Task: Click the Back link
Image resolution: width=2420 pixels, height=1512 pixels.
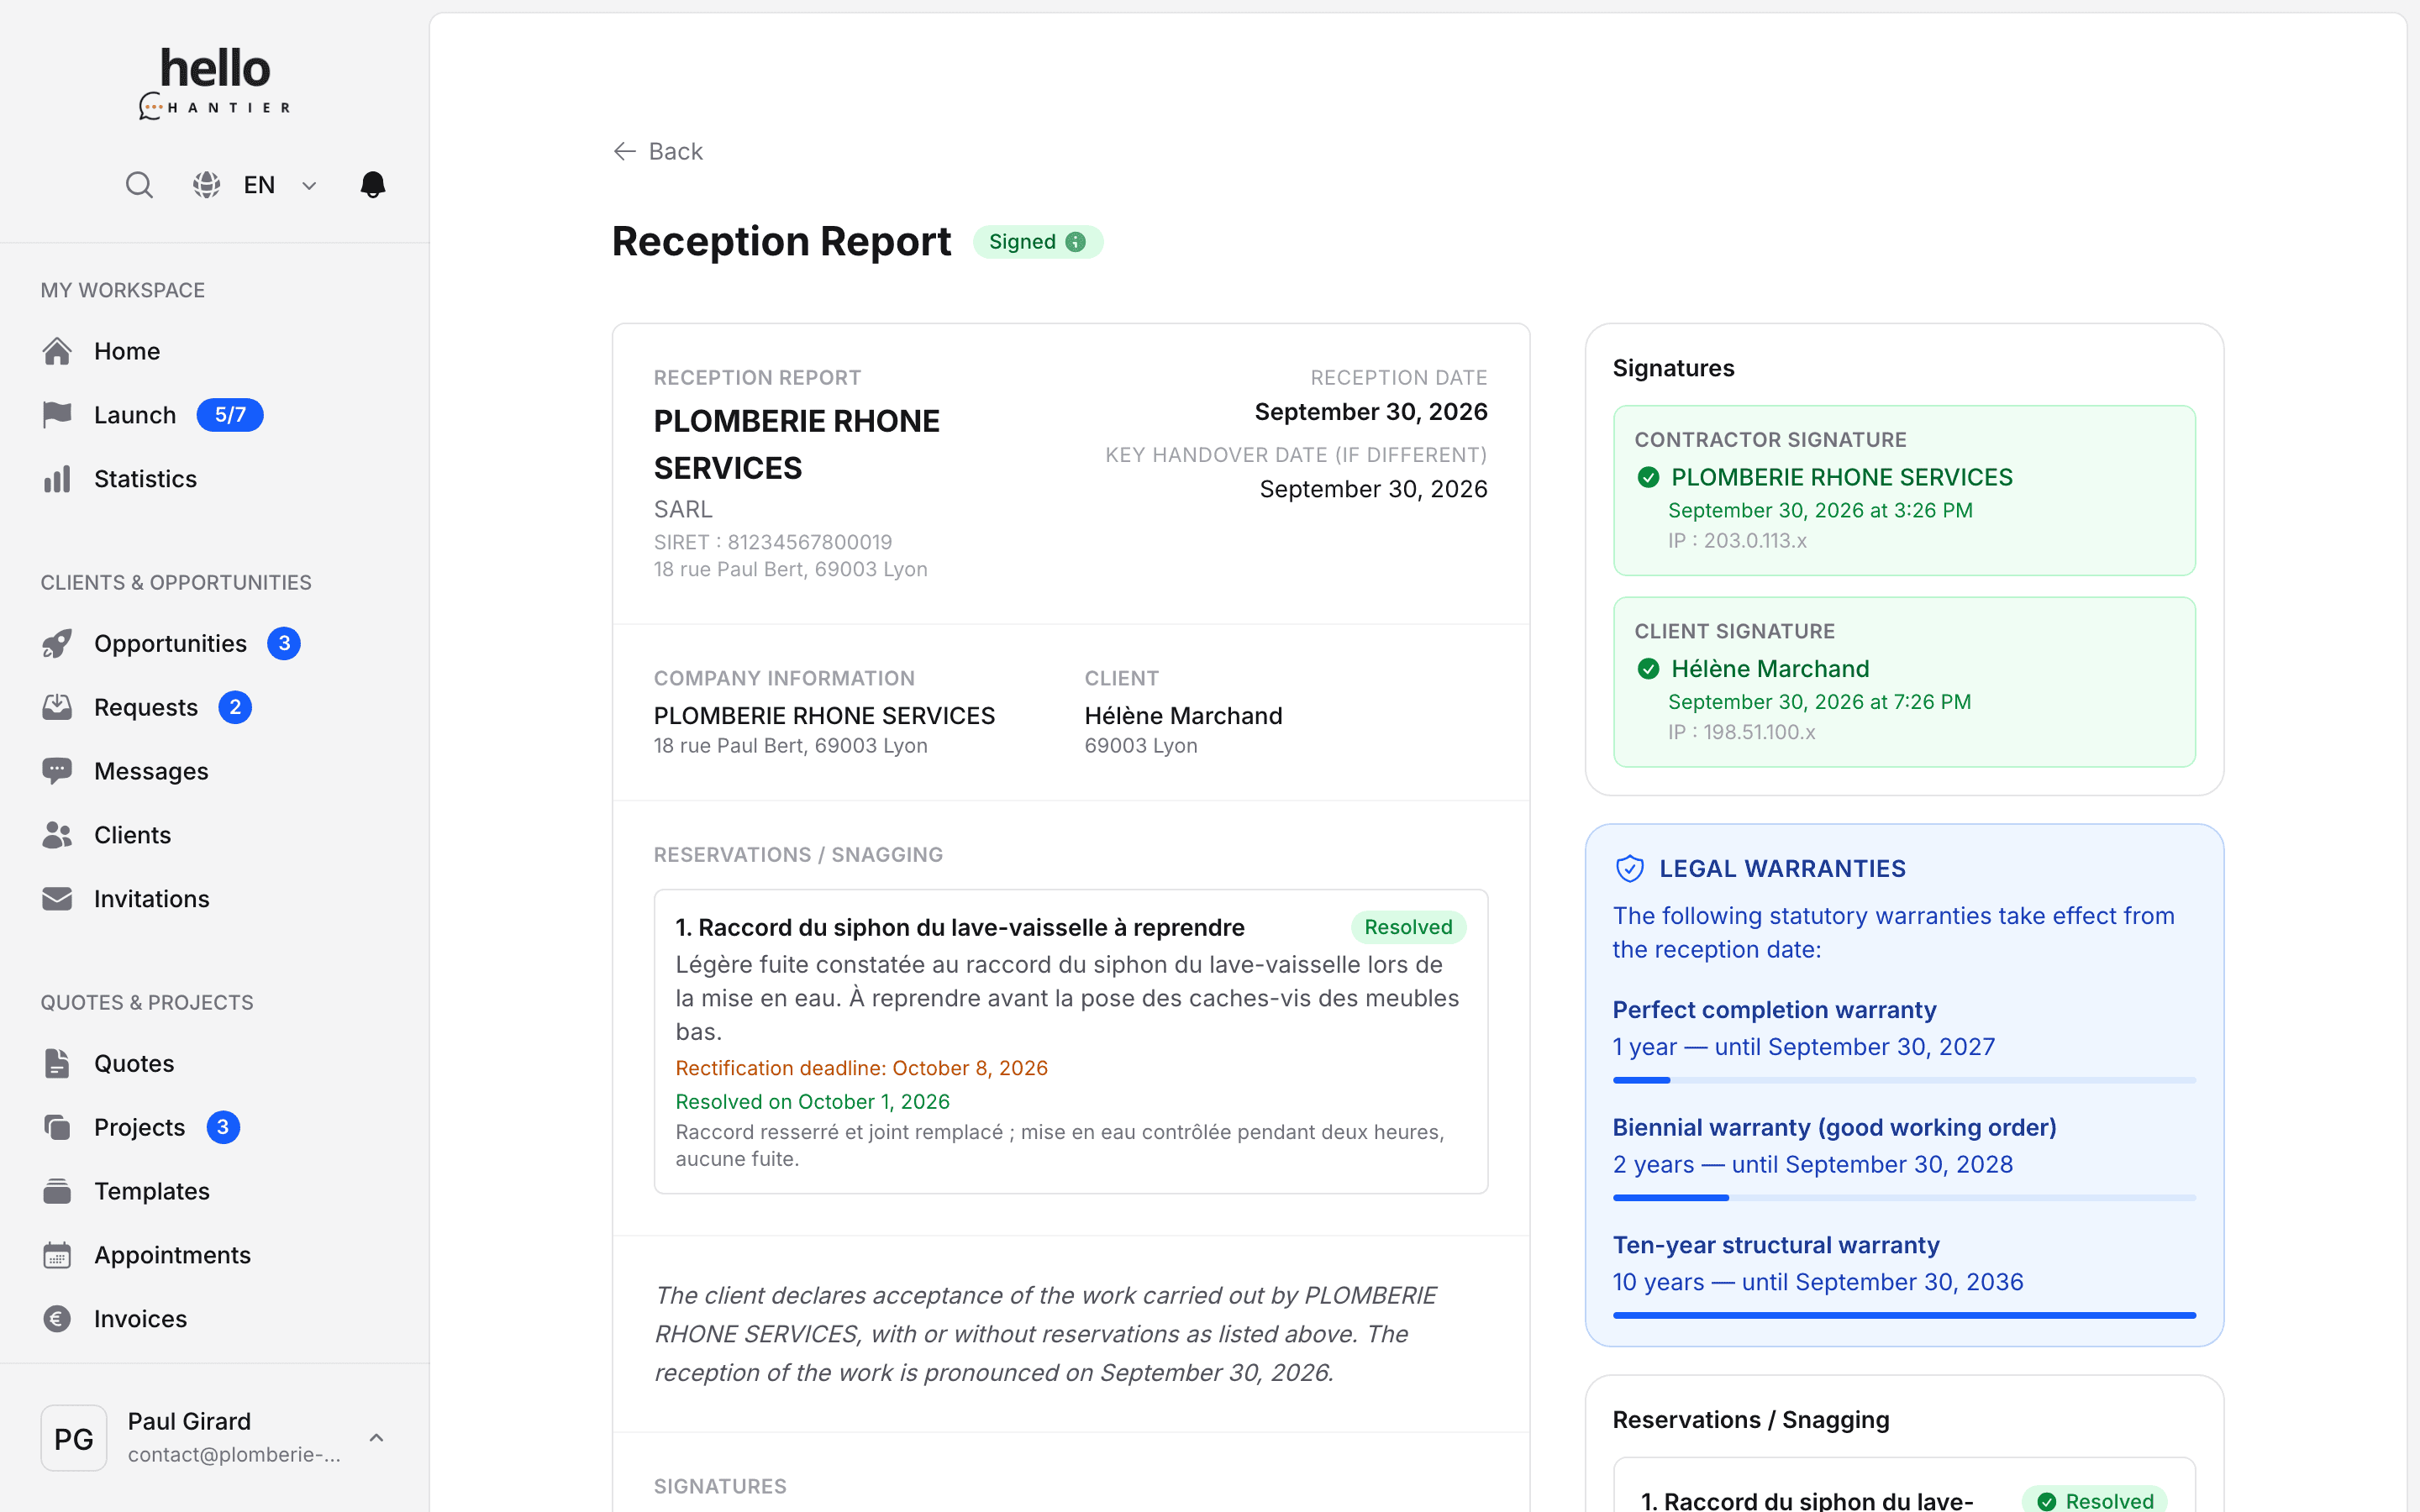Action: coord(658,151)
